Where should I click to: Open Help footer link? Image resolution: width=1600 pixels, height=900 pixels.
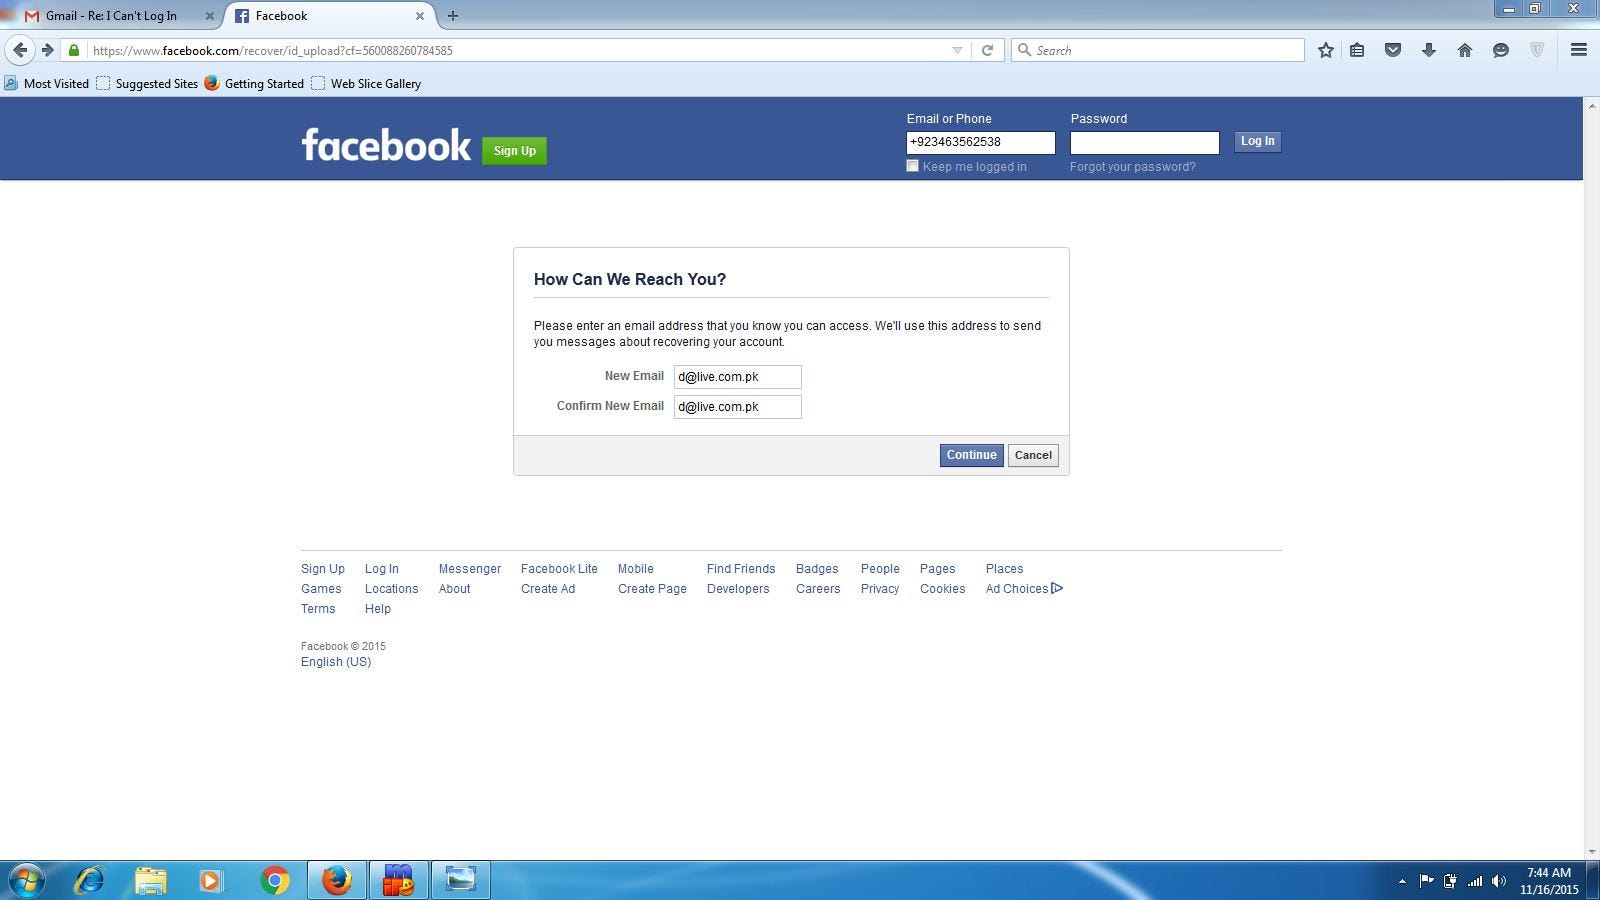(377, 609)
